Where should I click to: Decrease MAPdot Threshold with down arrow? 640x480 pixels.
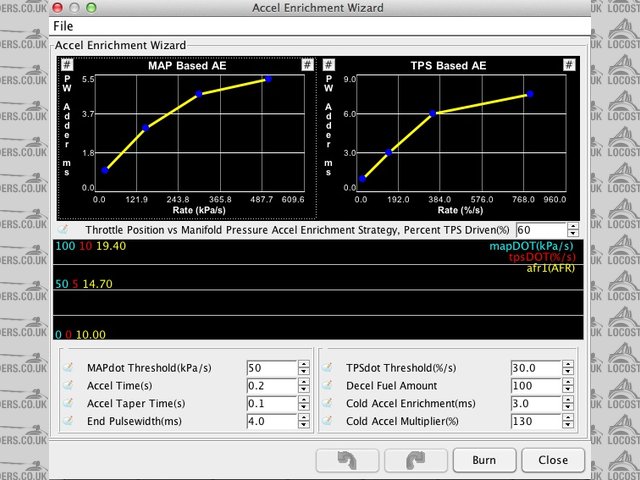(x=303, y=371)
